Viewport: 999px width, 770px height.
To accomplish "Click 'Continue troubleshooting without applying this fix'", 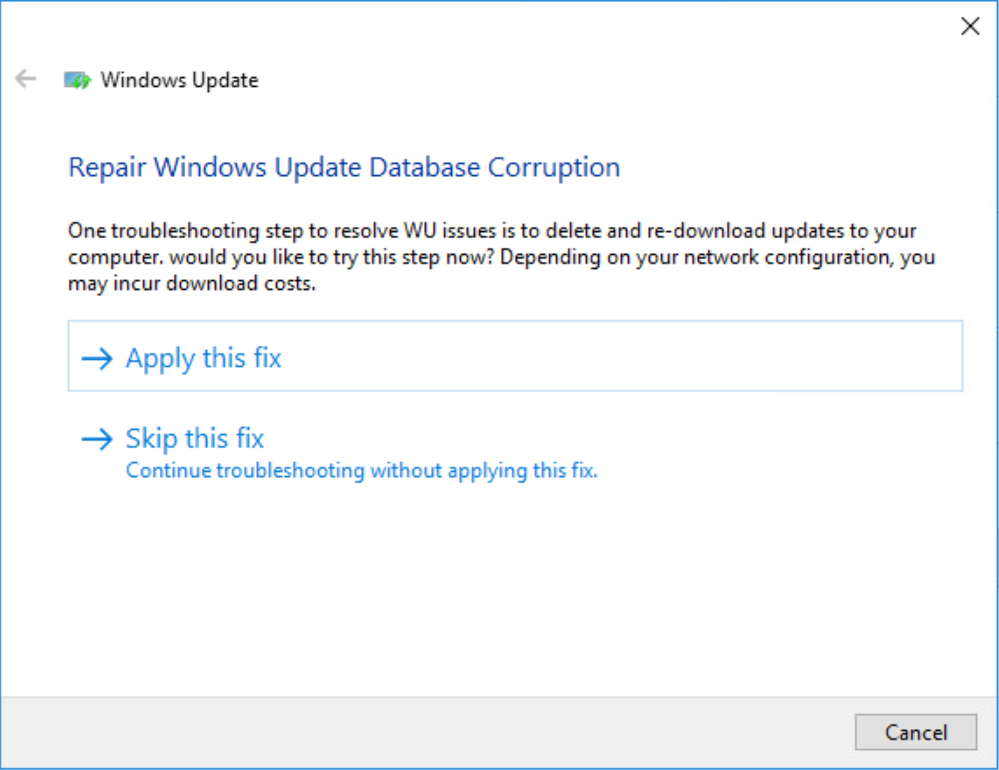I will (361, 471).
